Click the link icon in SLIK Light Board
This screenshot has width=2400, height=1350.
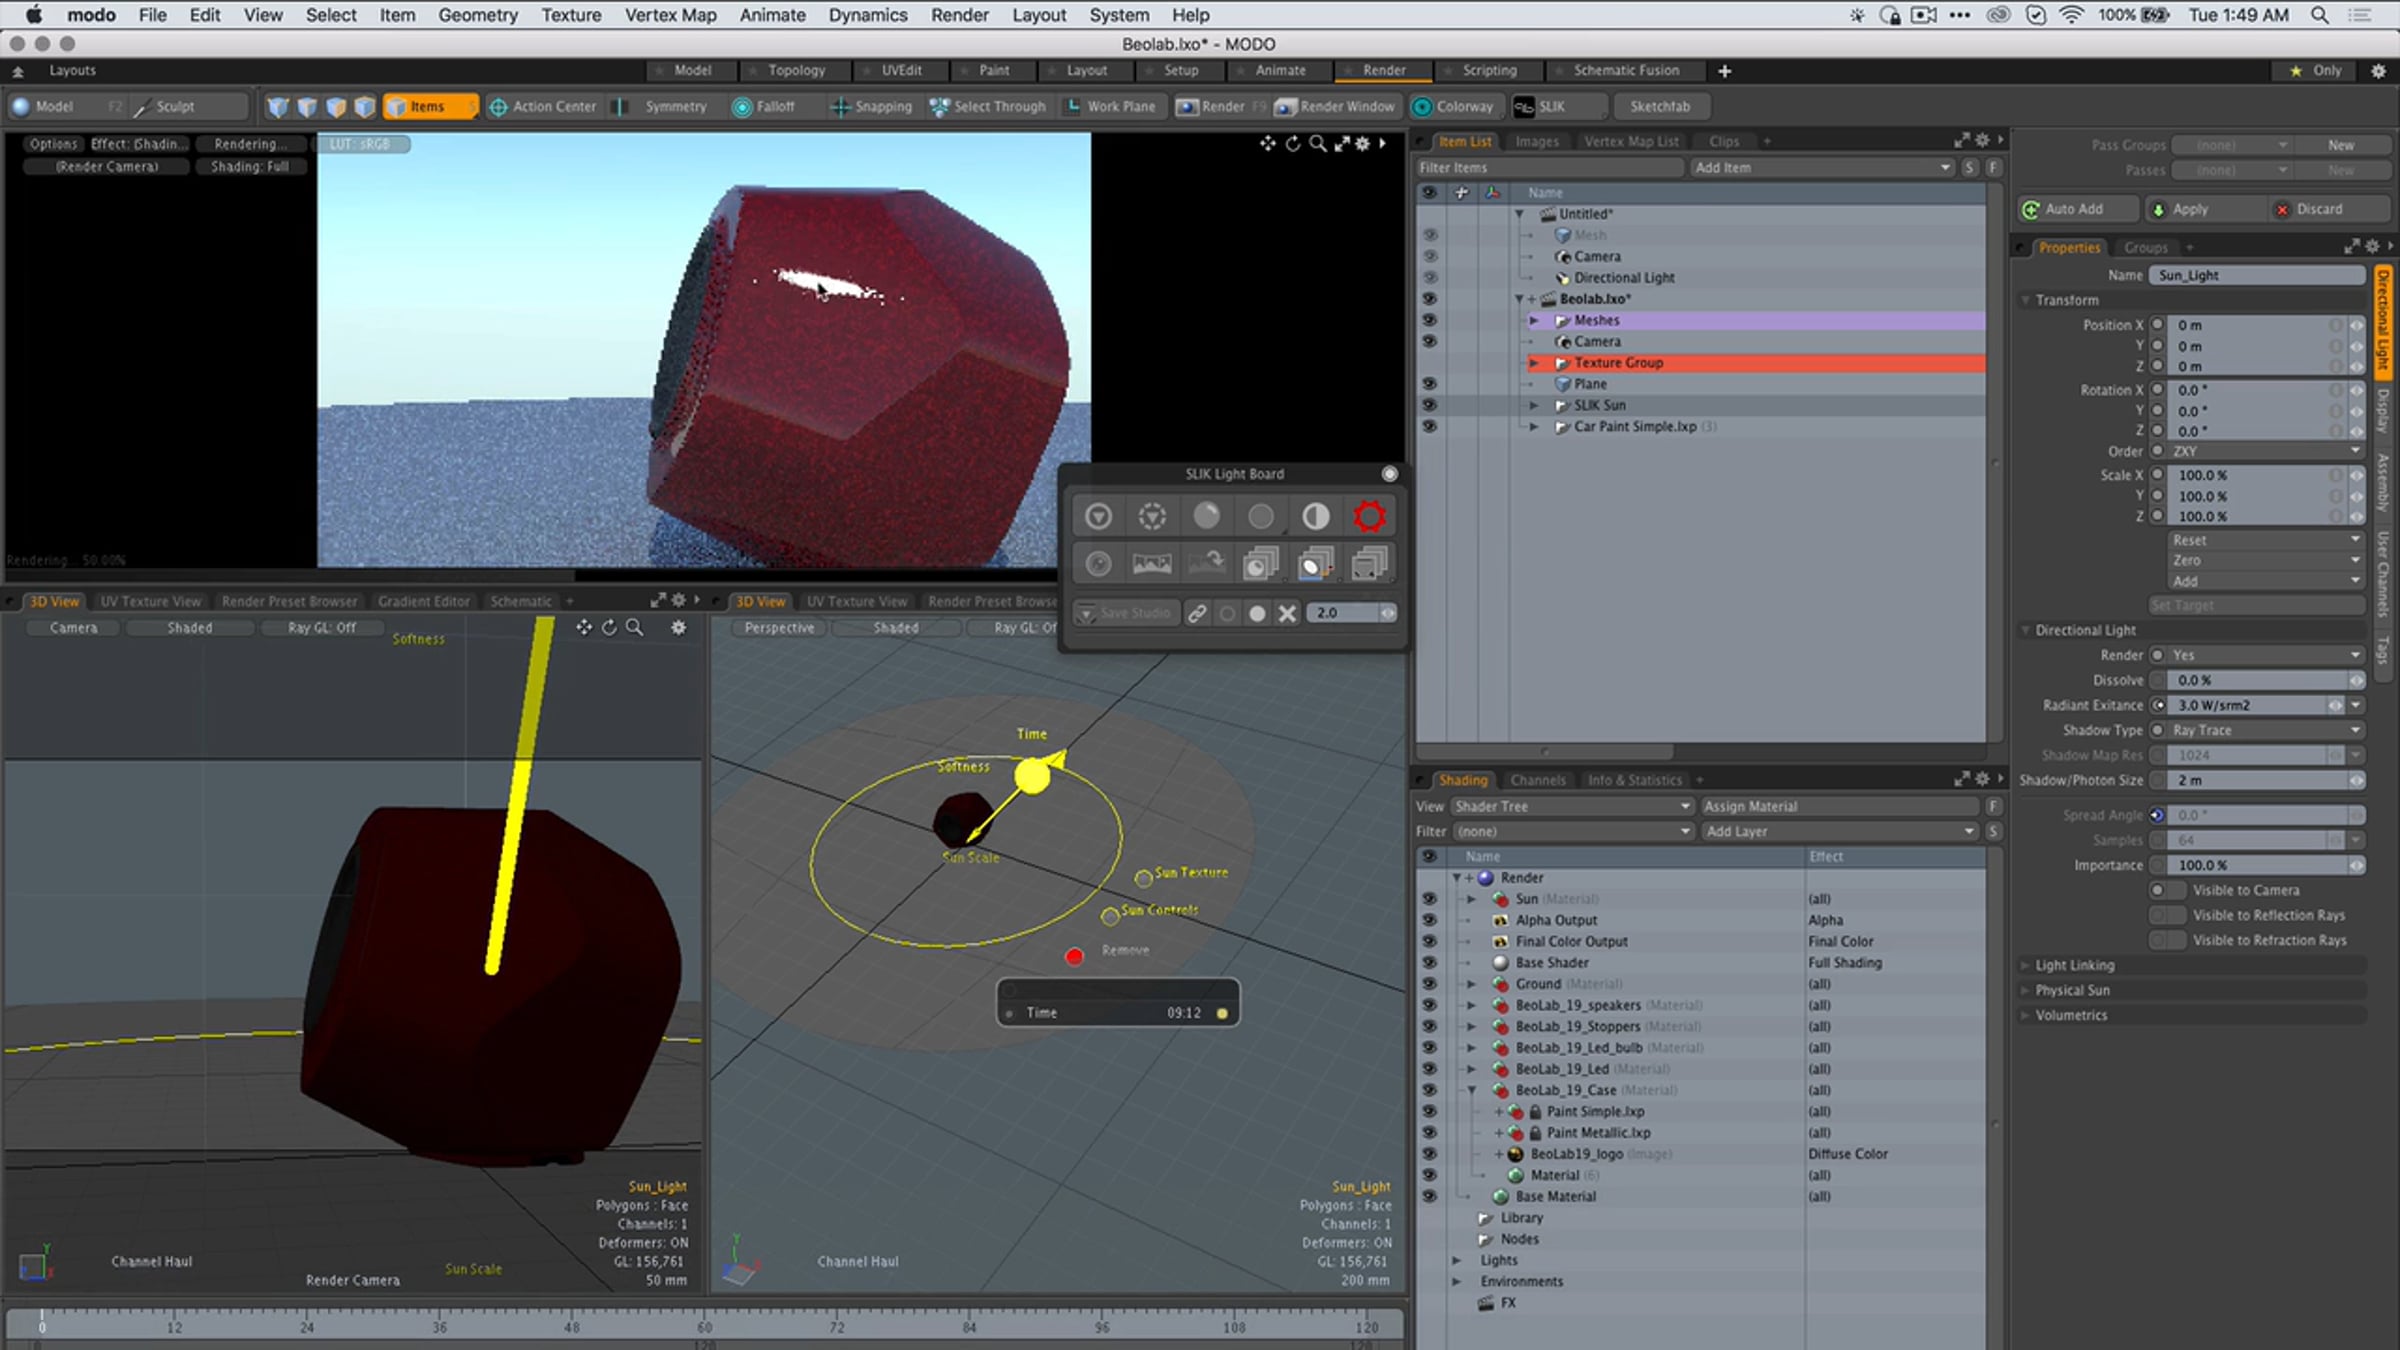(1197, 613)
